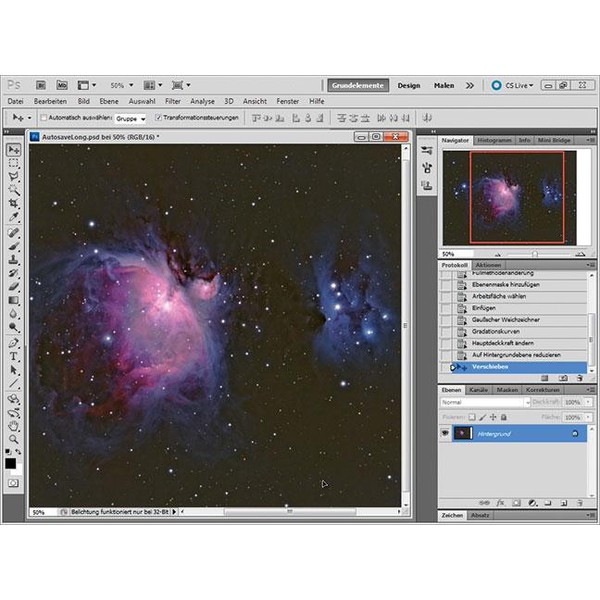Pick the Eyedropper tool
The height and width of the screenshot is (600, 600).
pyautogui.click(x=14, y=217)
